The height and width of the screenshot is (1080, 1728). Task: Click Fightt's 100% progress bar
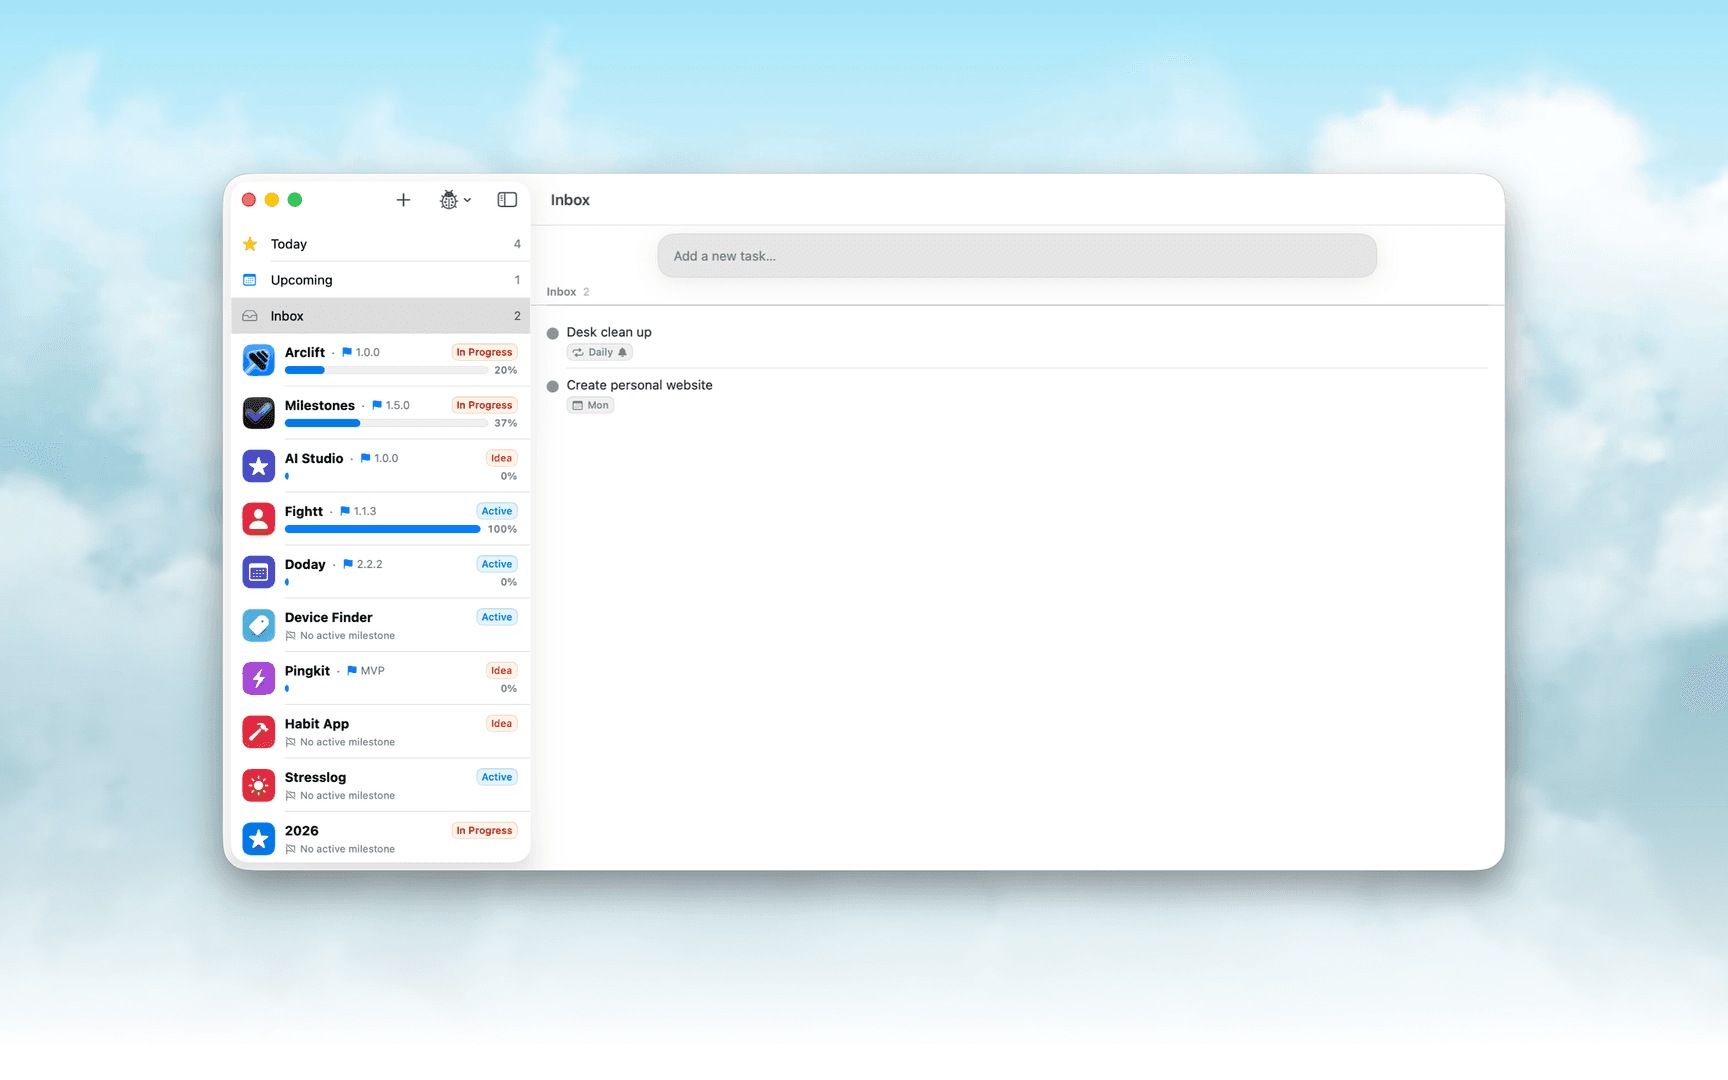click(x=382, y=529)
